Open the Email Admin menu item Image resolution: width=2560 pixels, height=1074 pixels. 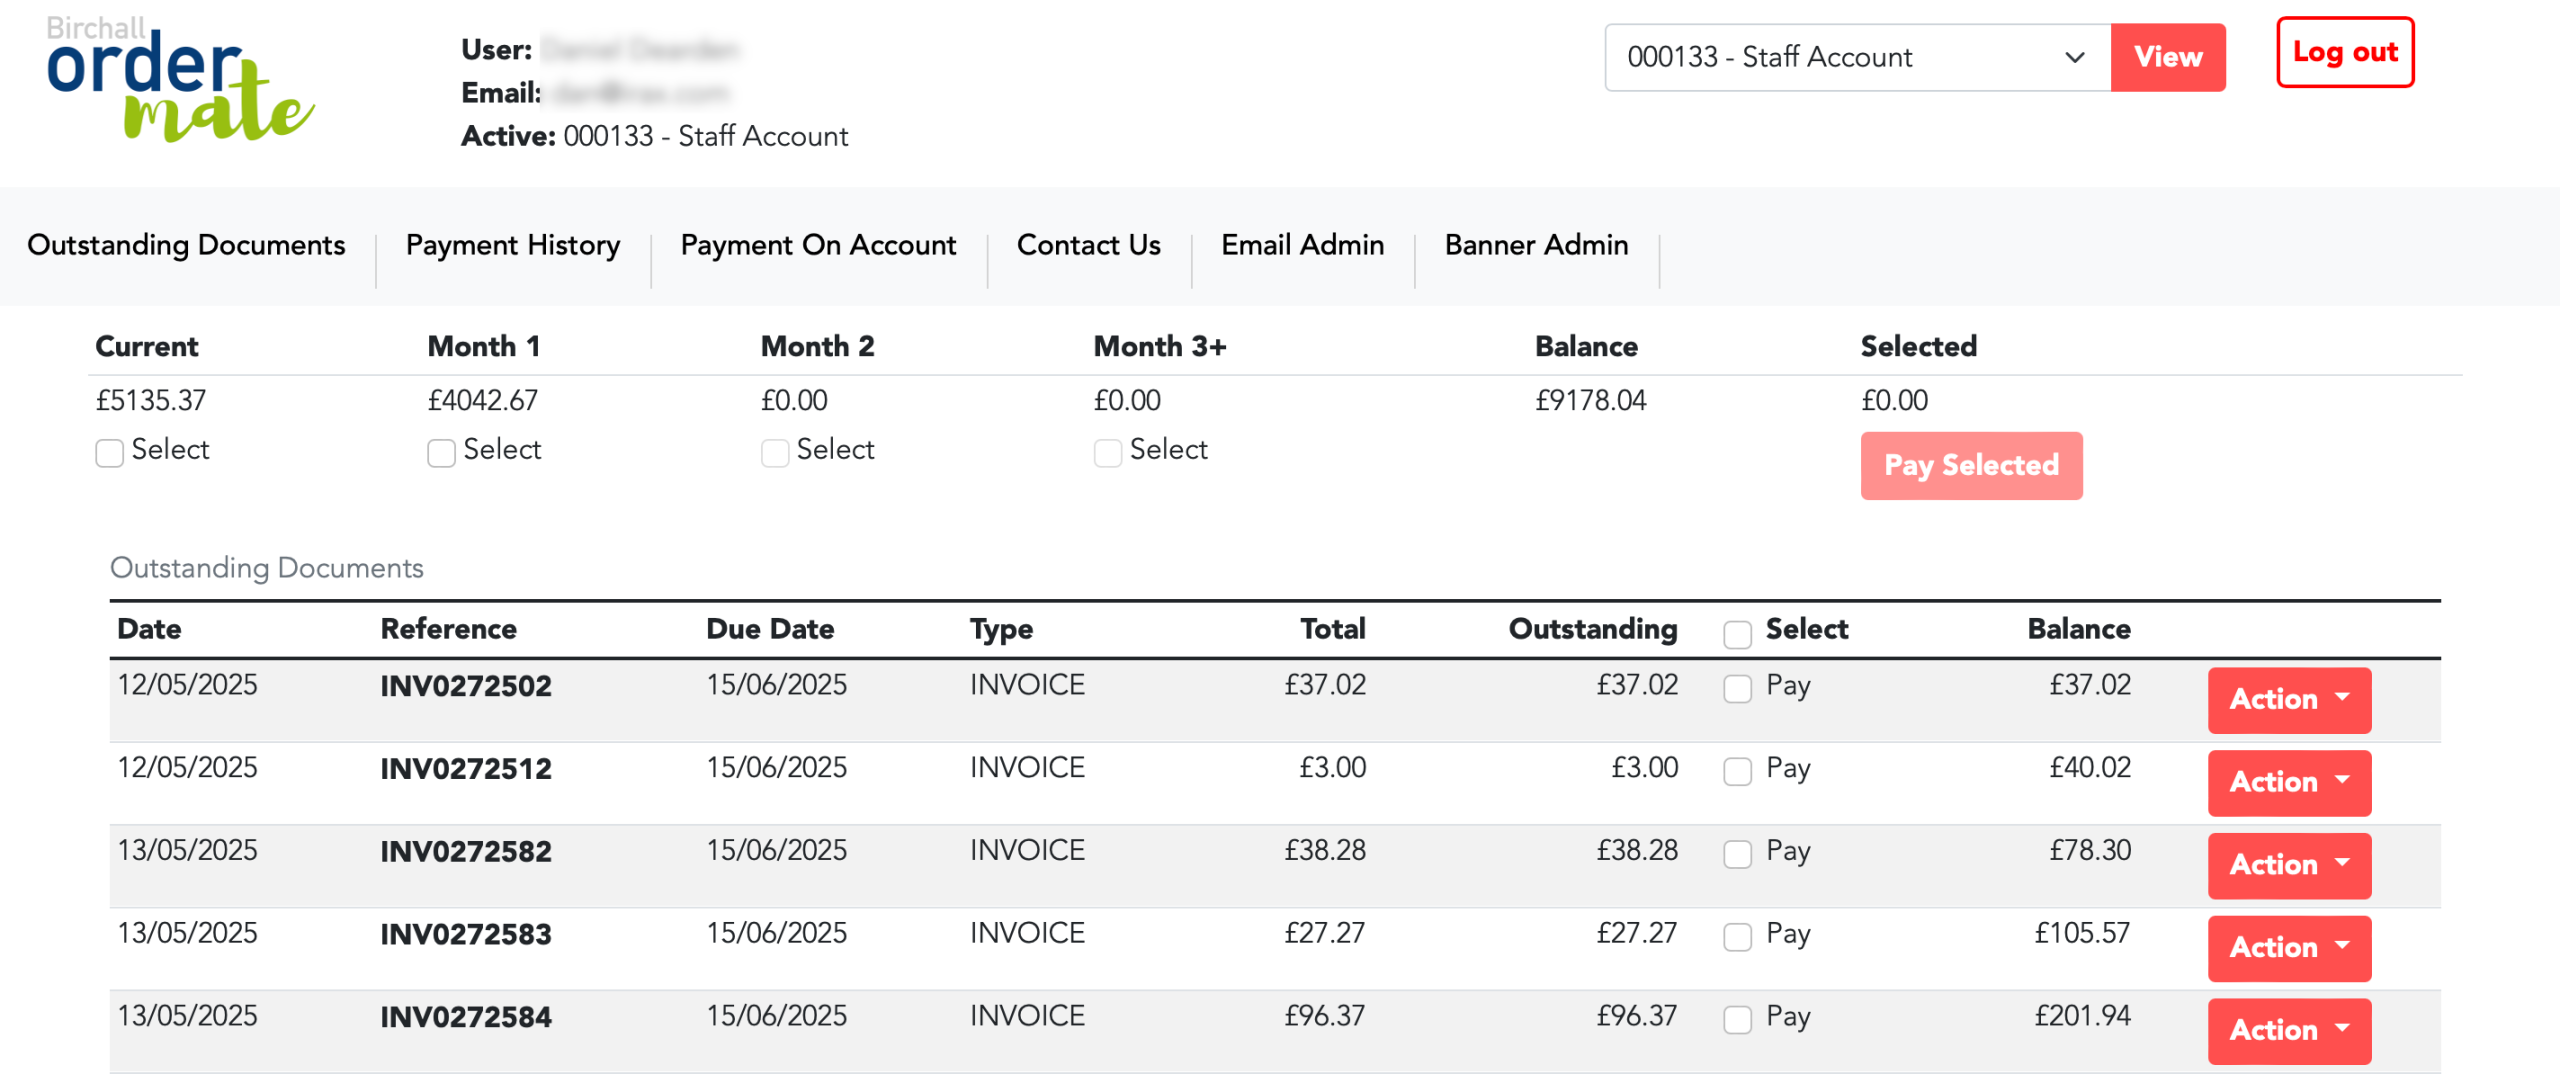tap(1302, 245)
